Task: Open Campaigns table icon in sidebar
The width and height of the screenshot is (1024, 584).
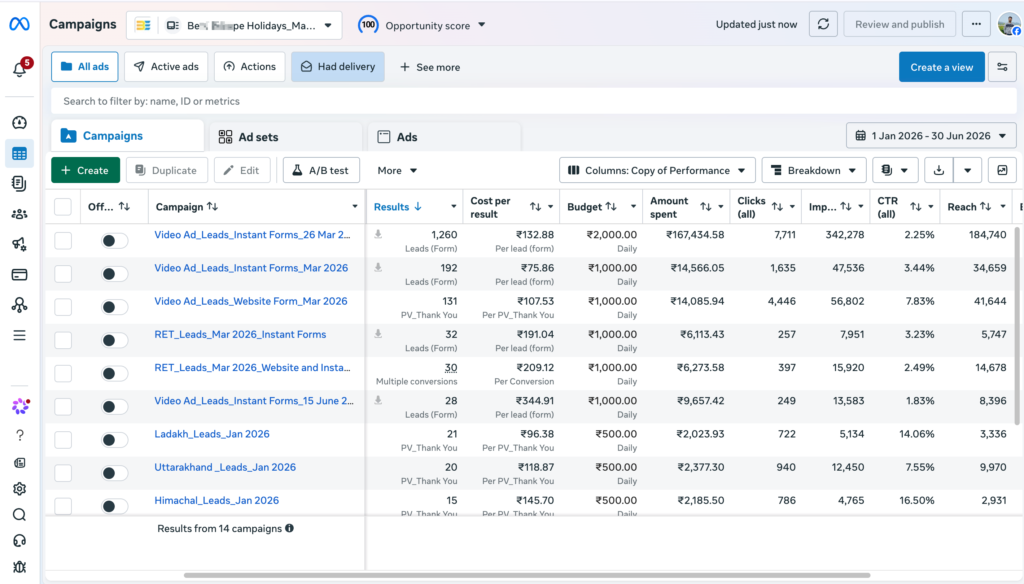Action: [20, 154]
